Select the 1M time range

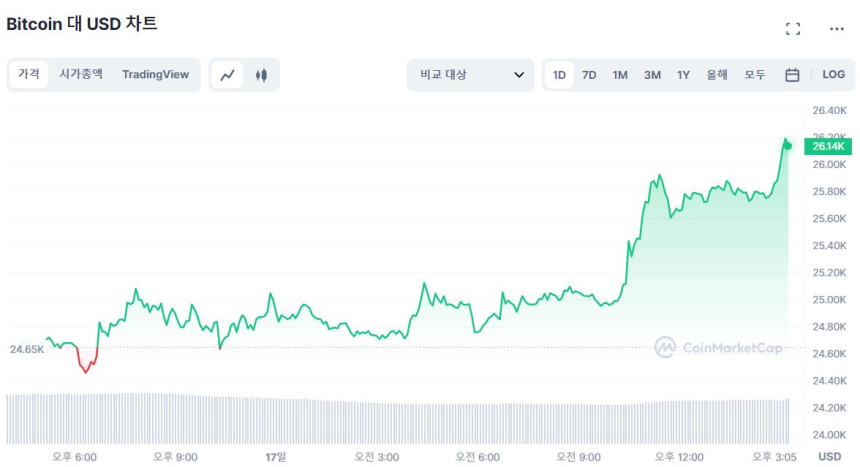click(x=620, y=75)
